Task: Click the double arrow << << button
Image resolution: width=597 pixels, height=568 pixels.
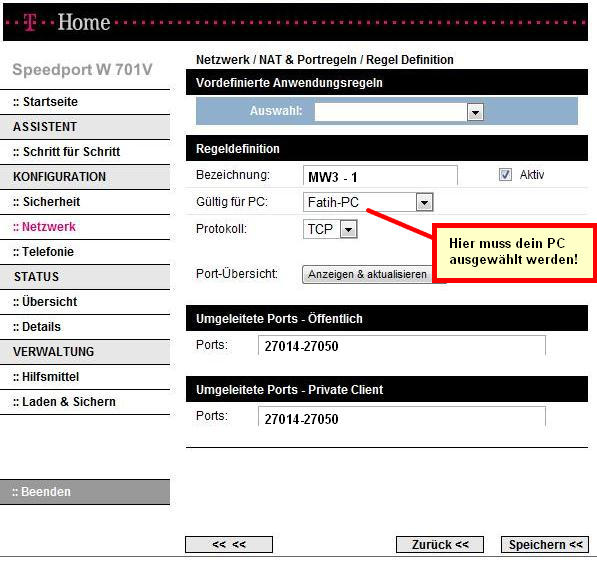Action: pyautogui.click(x=229, y=544)
